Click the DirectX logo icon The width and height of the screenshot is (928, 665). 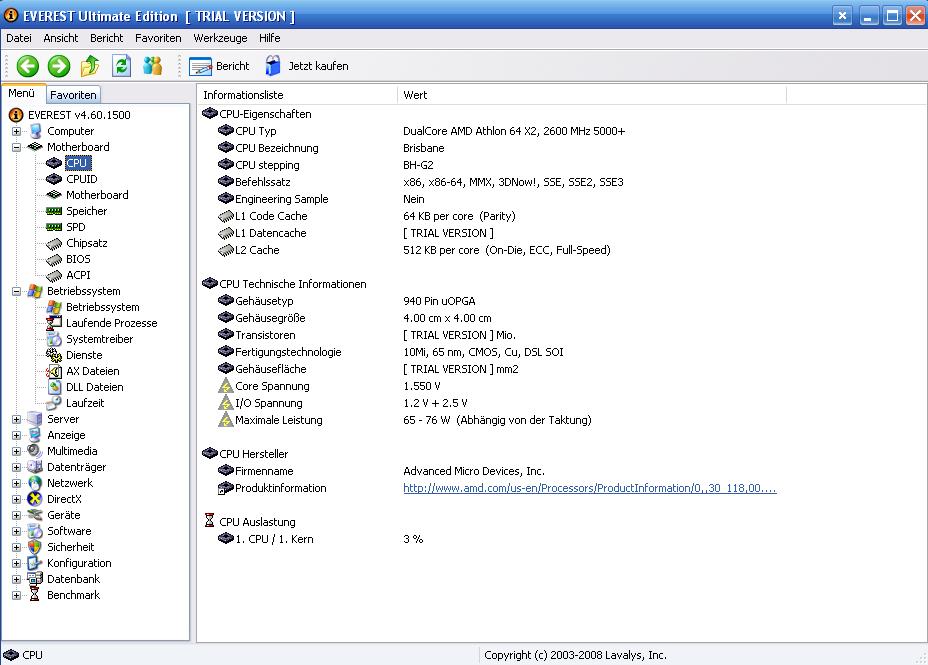coord(35,499)
